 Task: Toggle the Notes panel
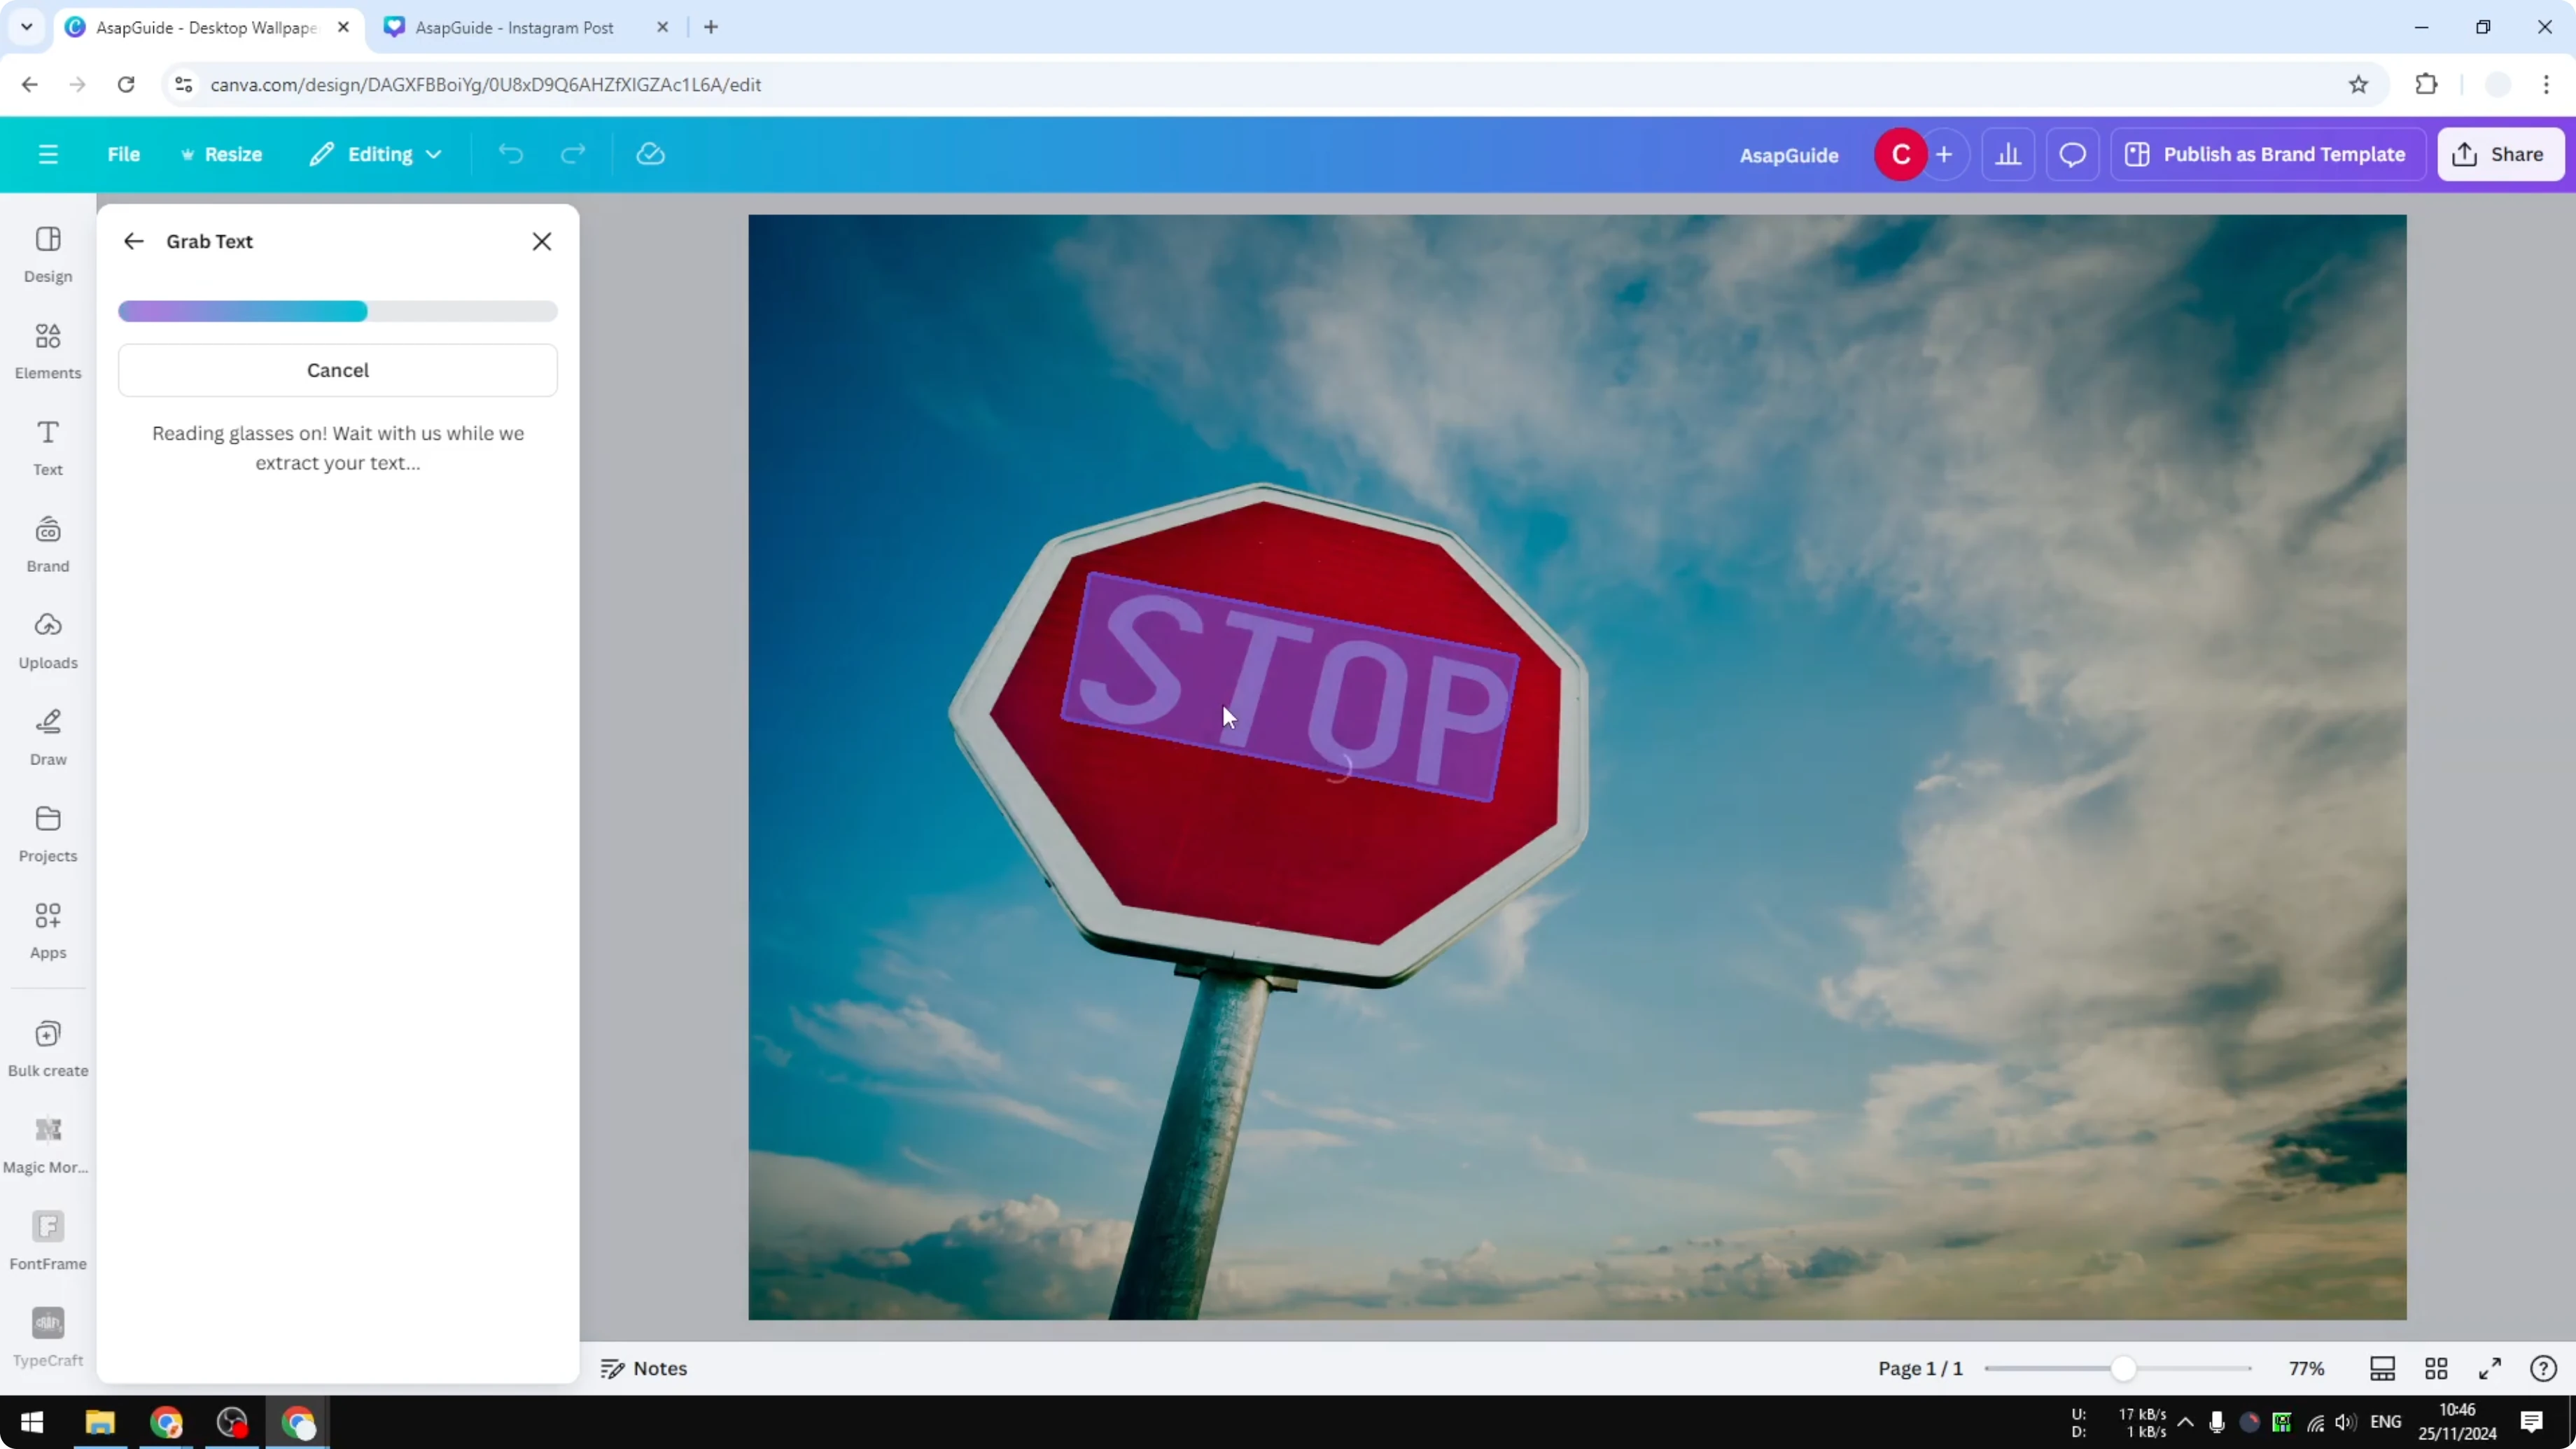pyautogui.click(x=645, y=1368)
